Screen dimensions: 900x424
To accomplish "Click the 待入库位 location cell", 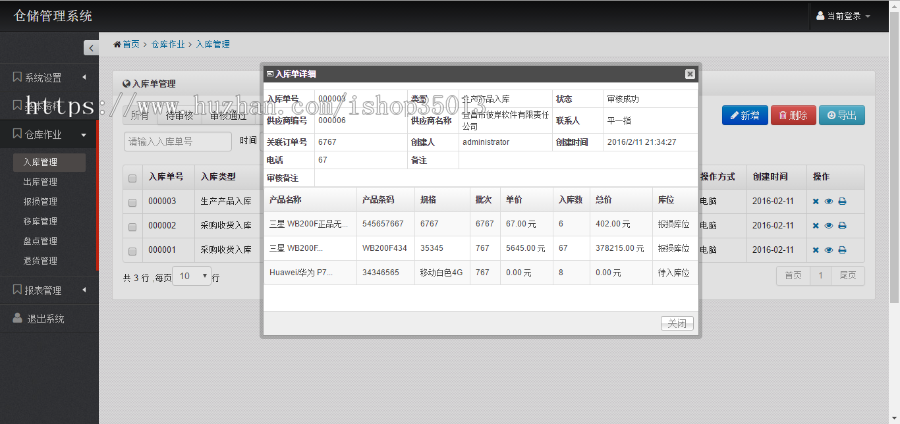I will coord(674,273).
